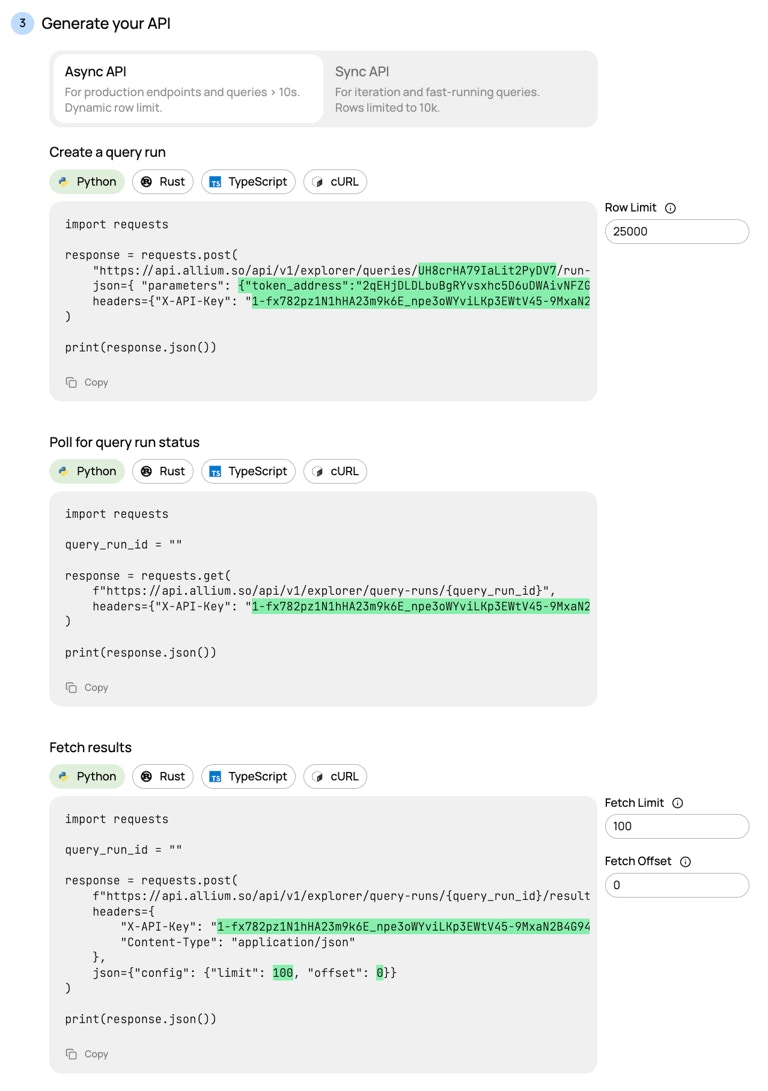768x1091 pixels.
Task: Select the Async API option
Action: point(188,89)
